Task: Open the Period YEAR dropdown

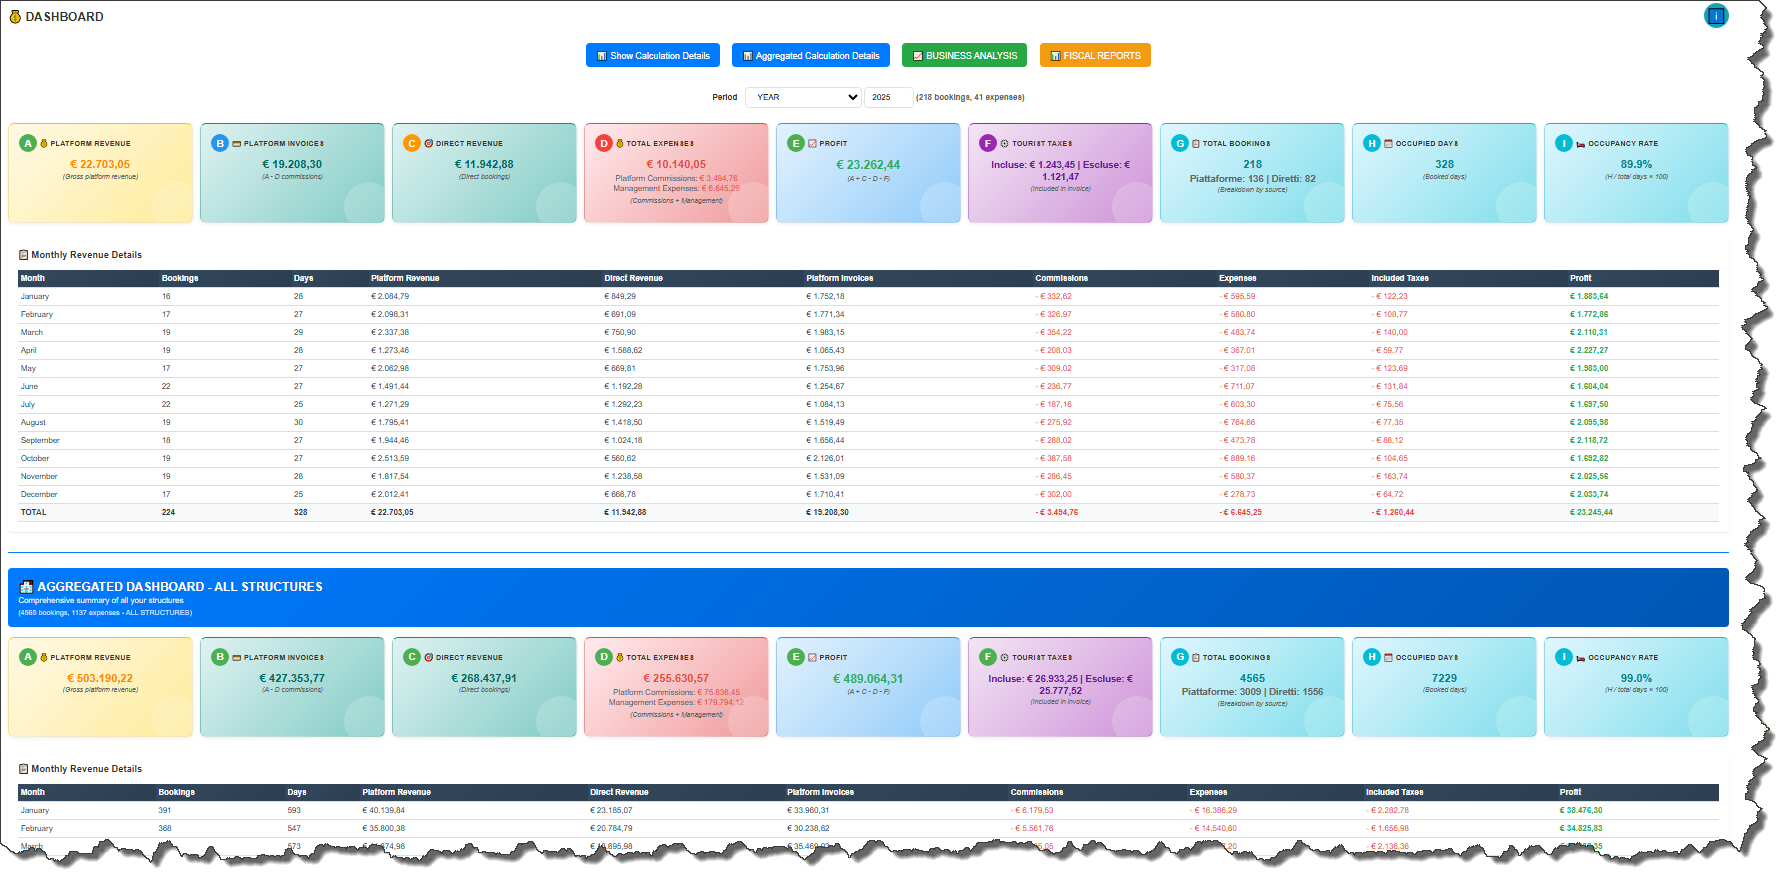Action: (x=802, y=97)
